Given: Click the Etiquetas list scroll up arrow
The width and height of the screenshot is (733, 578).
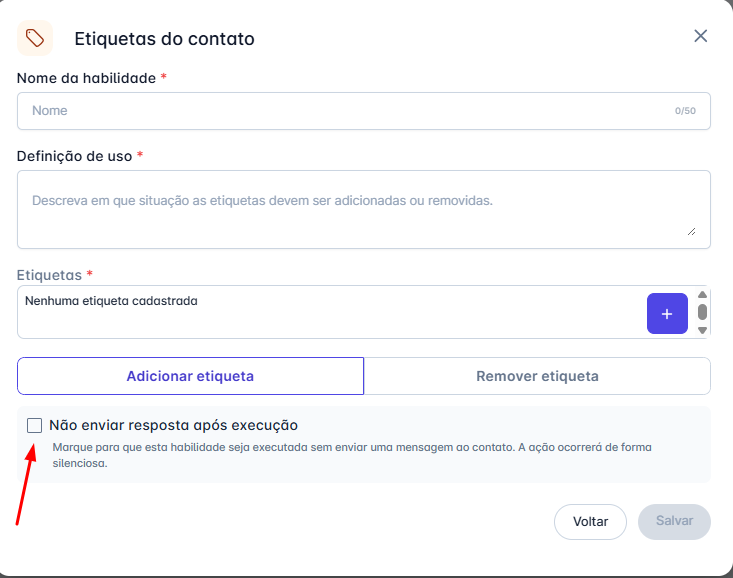Looking at the screenshot, I should point(702,295).
